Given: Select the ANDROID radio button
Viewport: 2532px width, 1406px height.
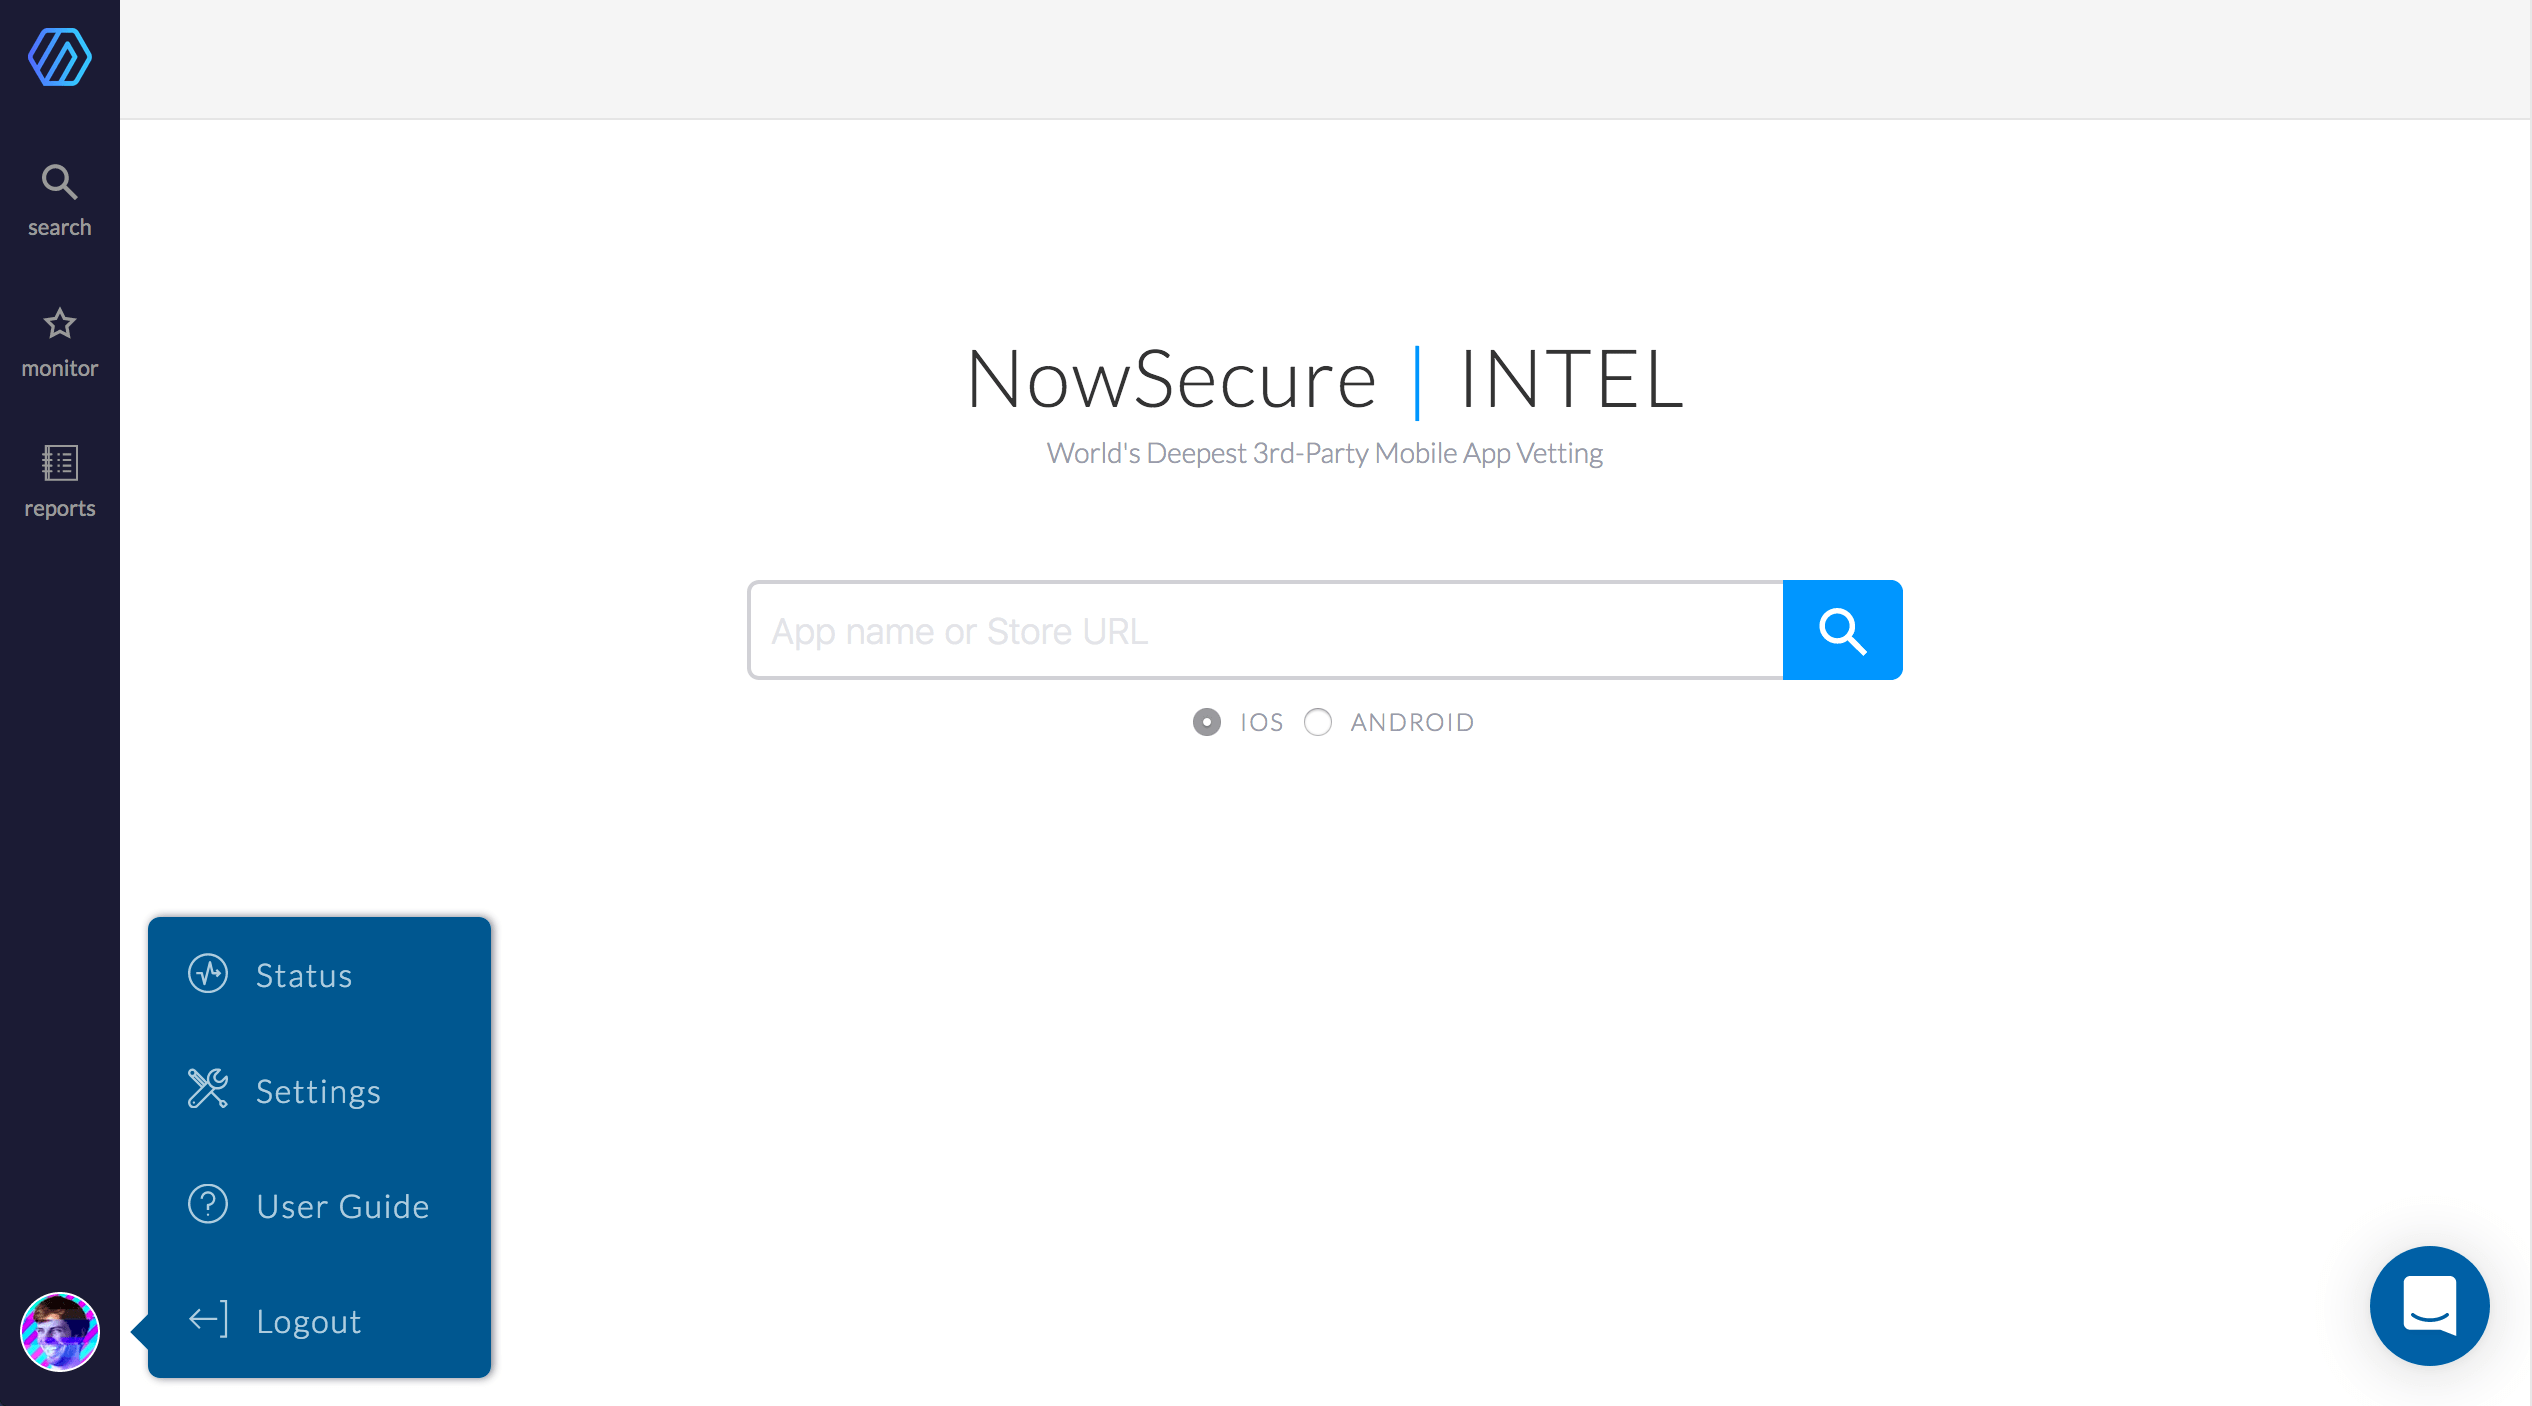Looking at the screenshot, I should pos(1318,721).
